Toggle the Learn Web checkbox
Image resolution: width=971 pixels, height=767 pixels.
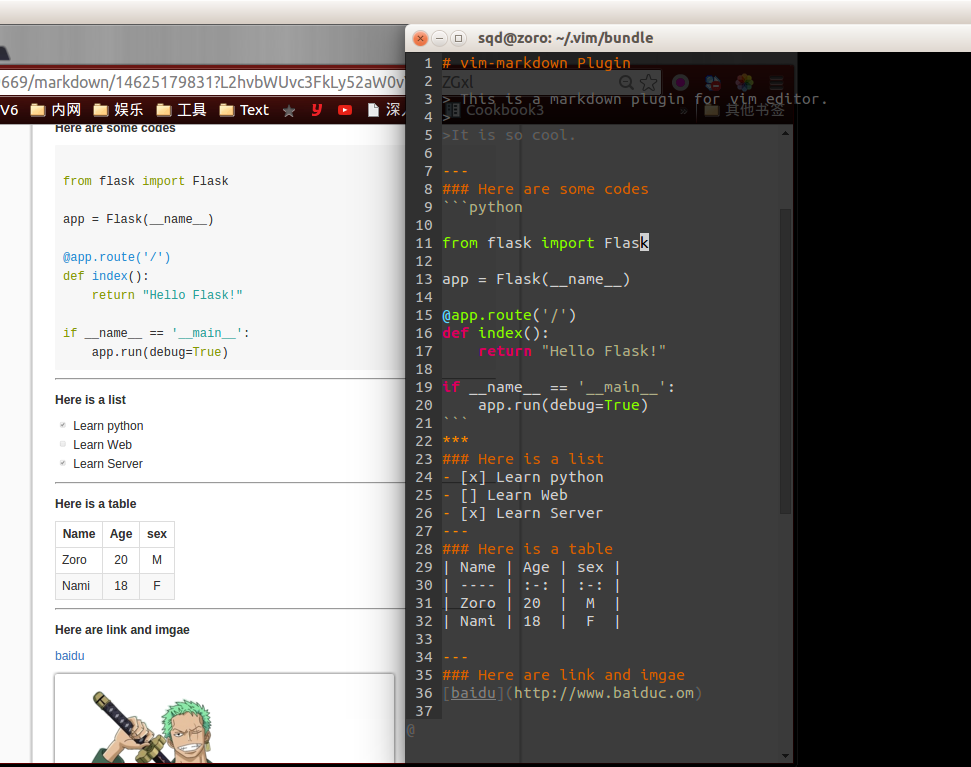[x=63, y=444]
